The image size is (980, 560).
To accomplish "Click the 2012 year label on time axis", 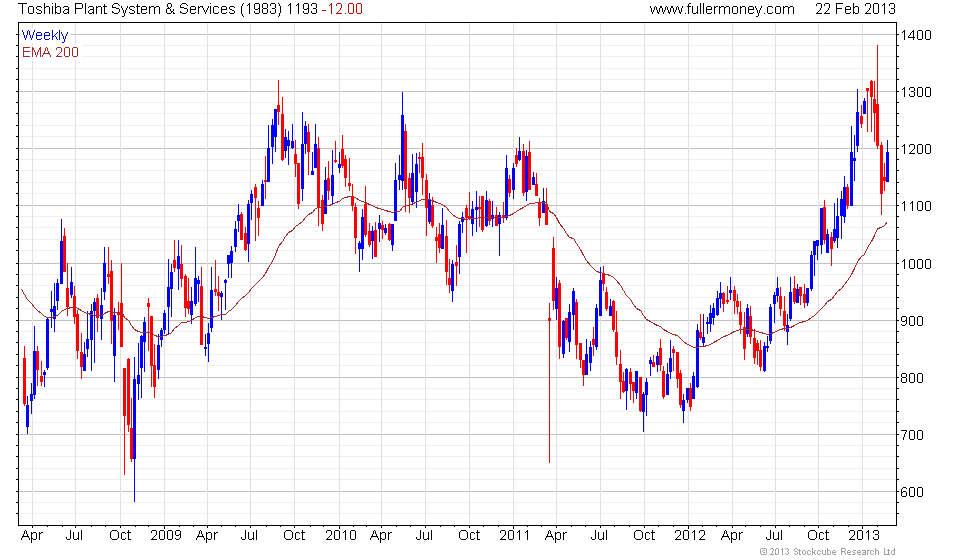I will click(690, 536).
